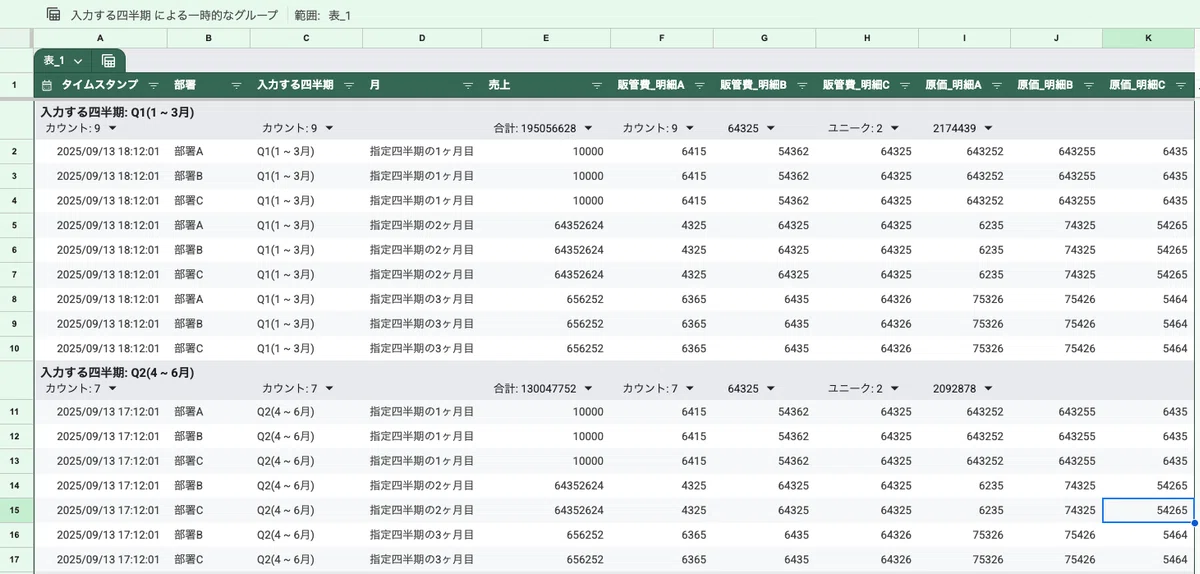Click the 入力する四半期: Q1(1～3月) group heading
The height and width of the screenshot is (574, 1200).
click(117, 112)
